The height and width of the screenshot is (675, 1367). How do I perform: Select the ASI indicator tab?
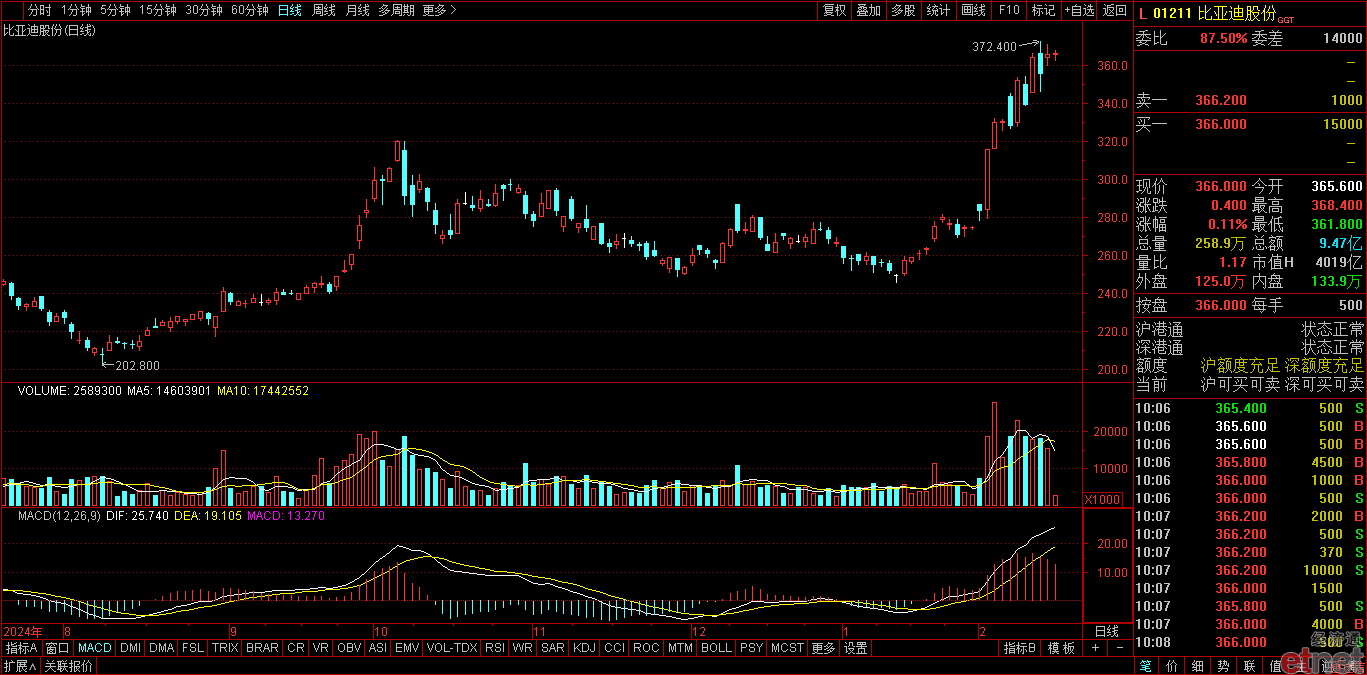pos(377,648)
